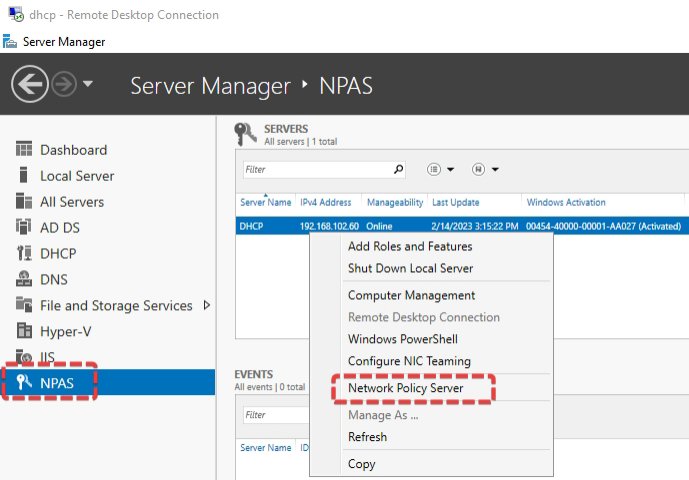Open the saved queries dropdown in Servers

pyautogui.click(x=485, y=170)
